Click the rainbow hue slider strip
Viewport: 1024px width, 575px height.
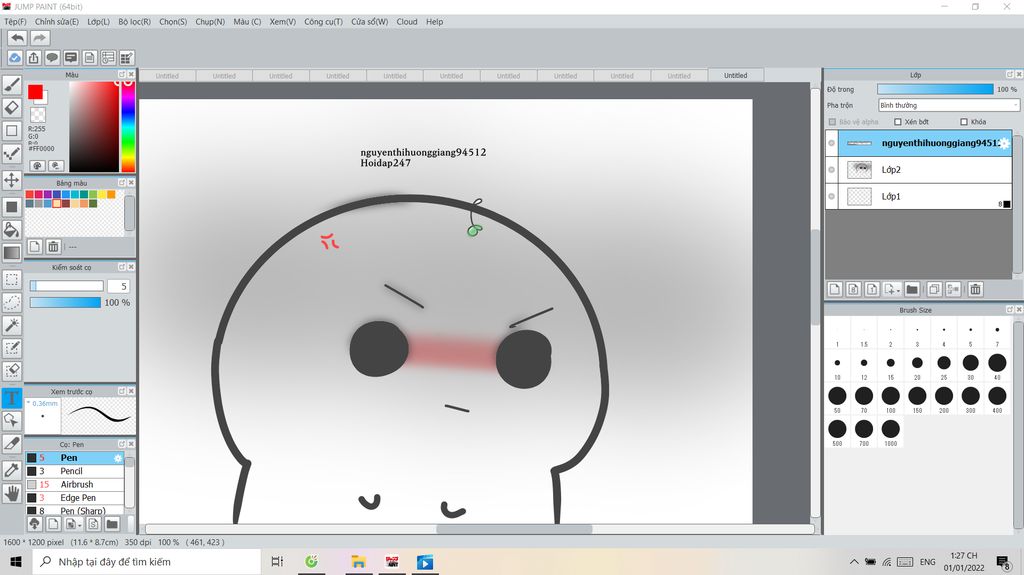128,125
